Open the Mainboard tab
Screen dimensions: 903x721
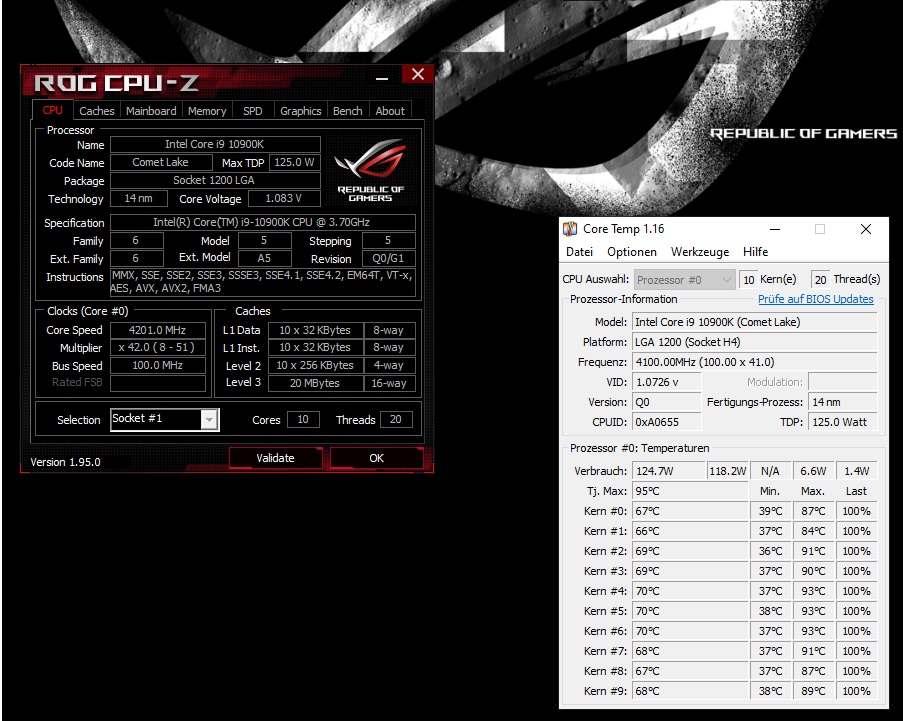pos(151,111)
